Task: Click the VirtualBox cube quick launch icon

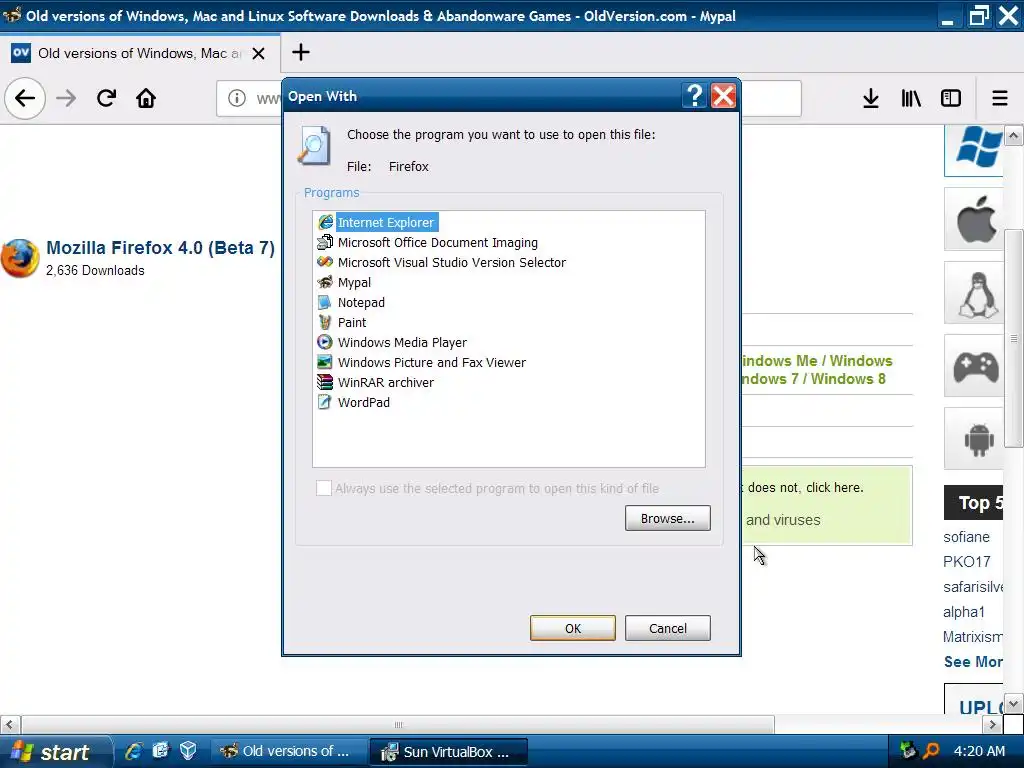Action: coord(188,751)
